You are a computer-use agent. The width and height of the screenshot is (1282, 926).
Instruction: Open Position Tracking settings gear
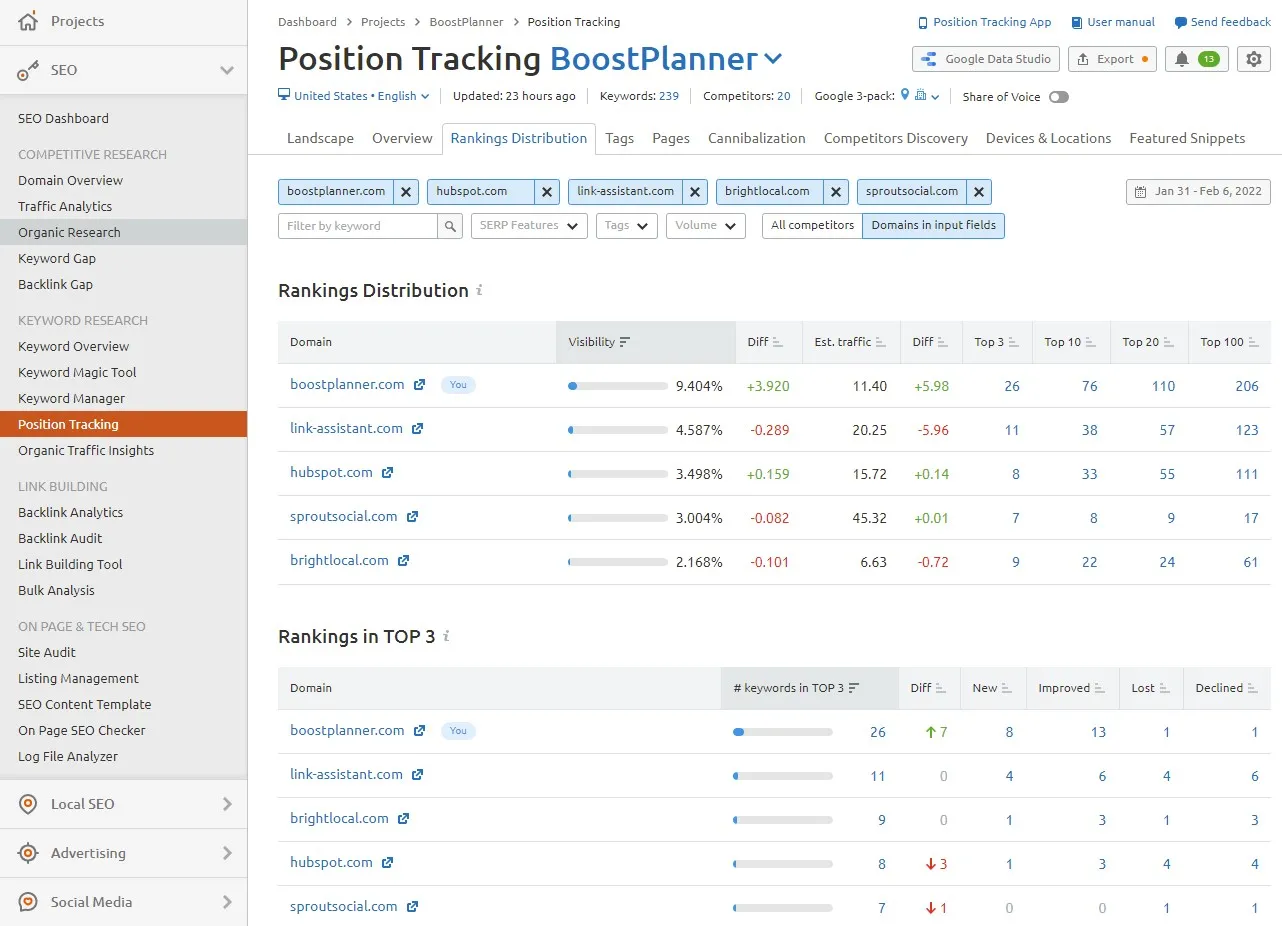coord(1253,59)
